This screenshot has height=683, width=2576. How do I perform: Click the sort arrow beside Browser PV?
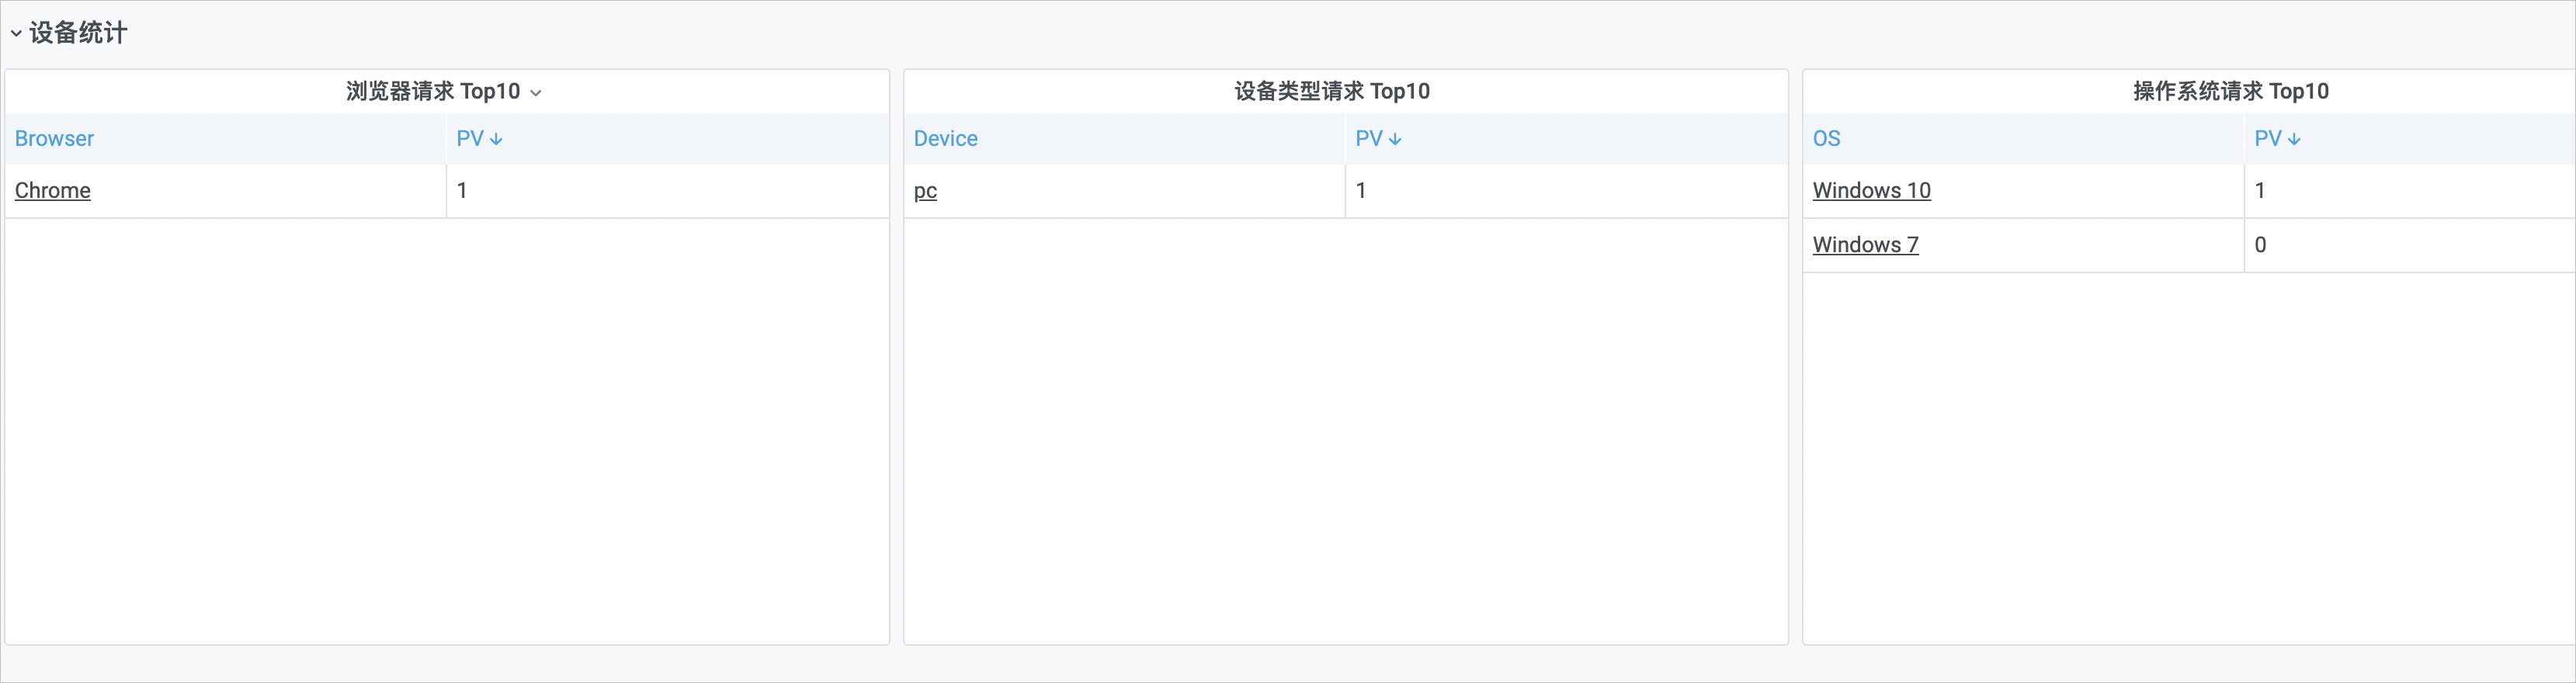(496, 139)
